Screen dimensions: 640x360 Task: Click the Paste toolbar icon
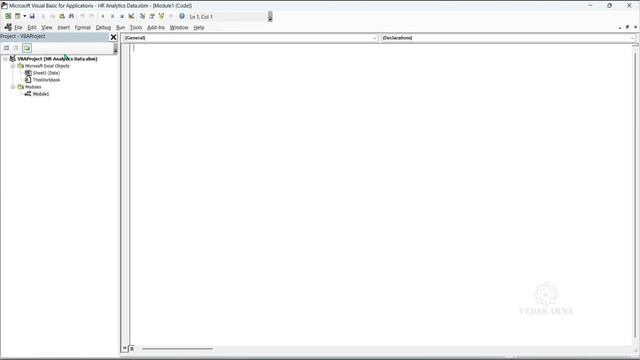point(62,16)
